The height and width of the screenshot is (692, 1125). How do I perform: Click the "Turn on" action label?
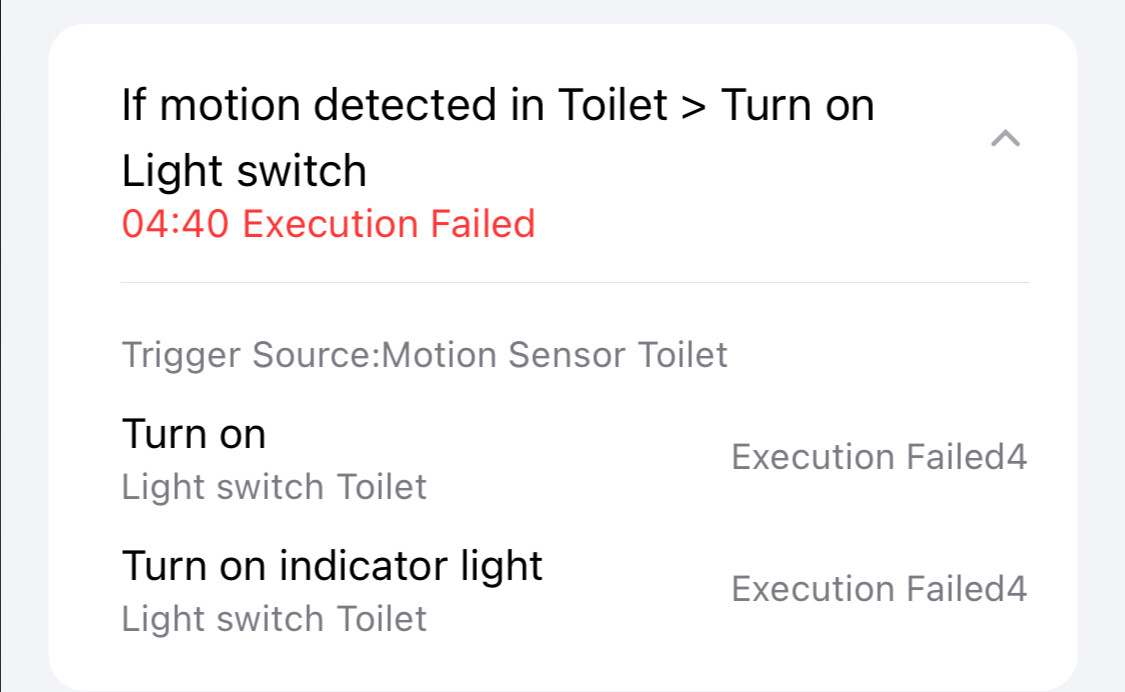coord(194,435)
